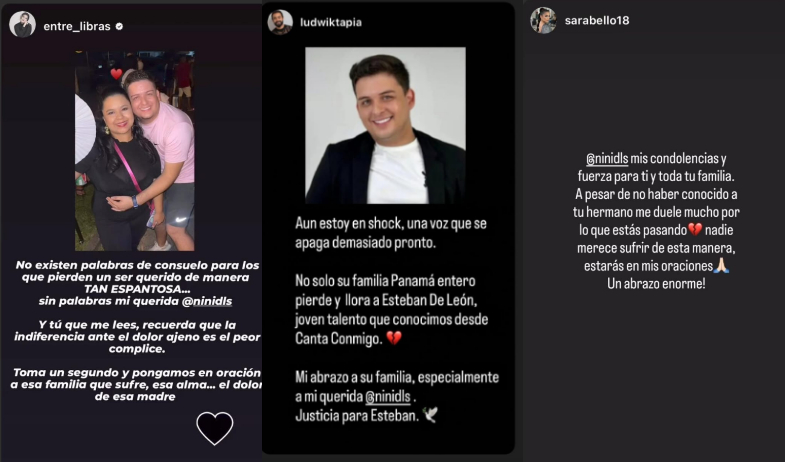Image resolution: width=785 pixels, height=462 pixels.
Task: Click the ludwiktapia username
Action: (x=330, y=22)
